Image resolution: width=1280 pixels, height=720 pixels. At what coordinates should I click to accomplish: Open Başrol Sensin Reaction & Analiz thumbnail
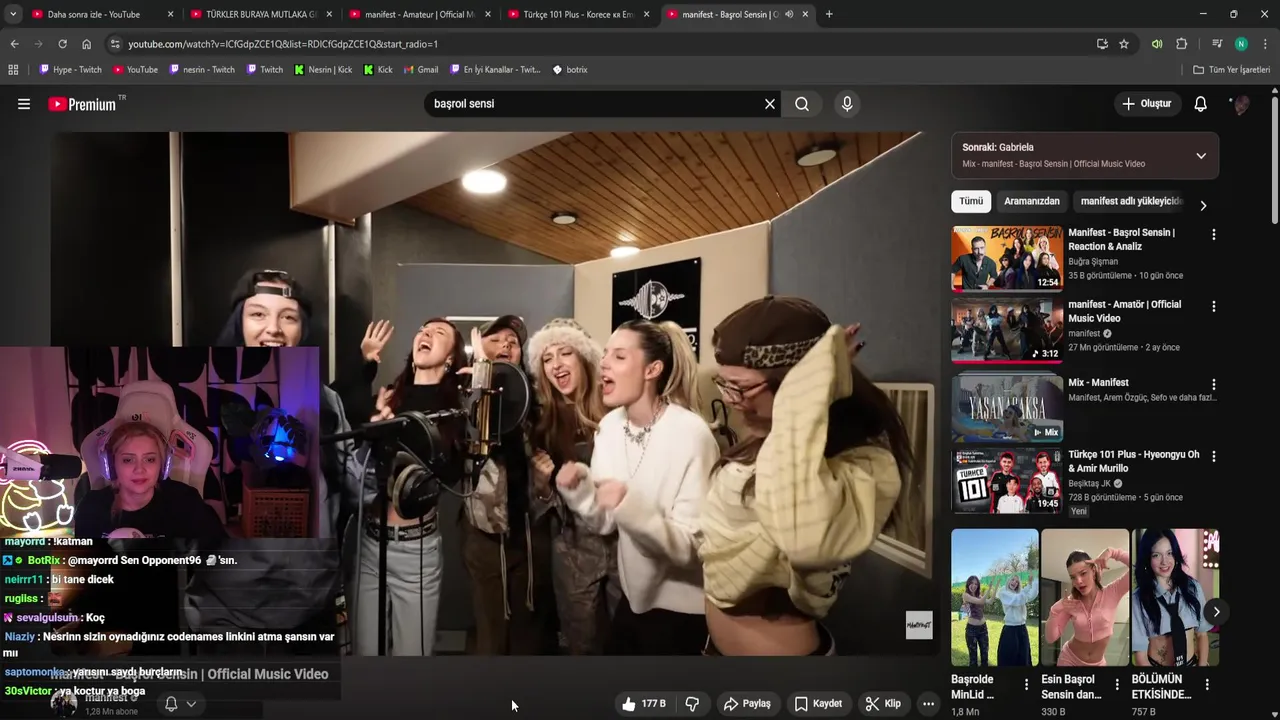[x=1007, y=259]
